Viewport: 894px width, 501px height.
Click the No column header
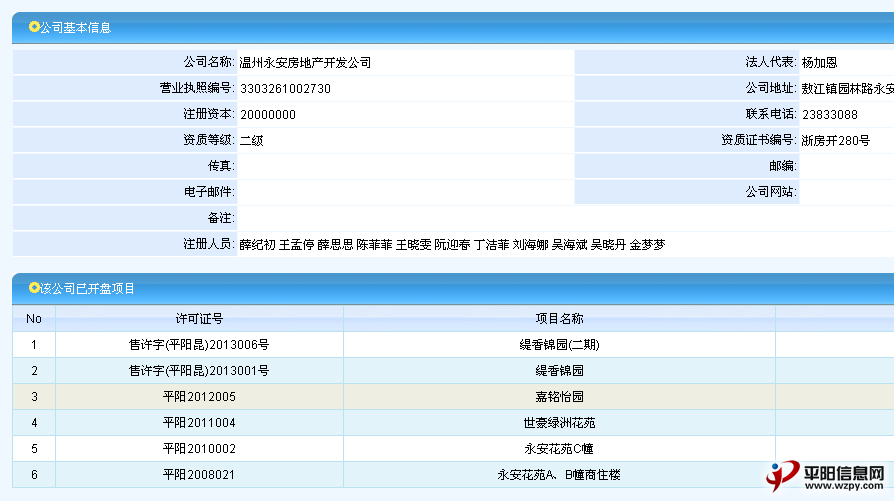click(34, 319)
